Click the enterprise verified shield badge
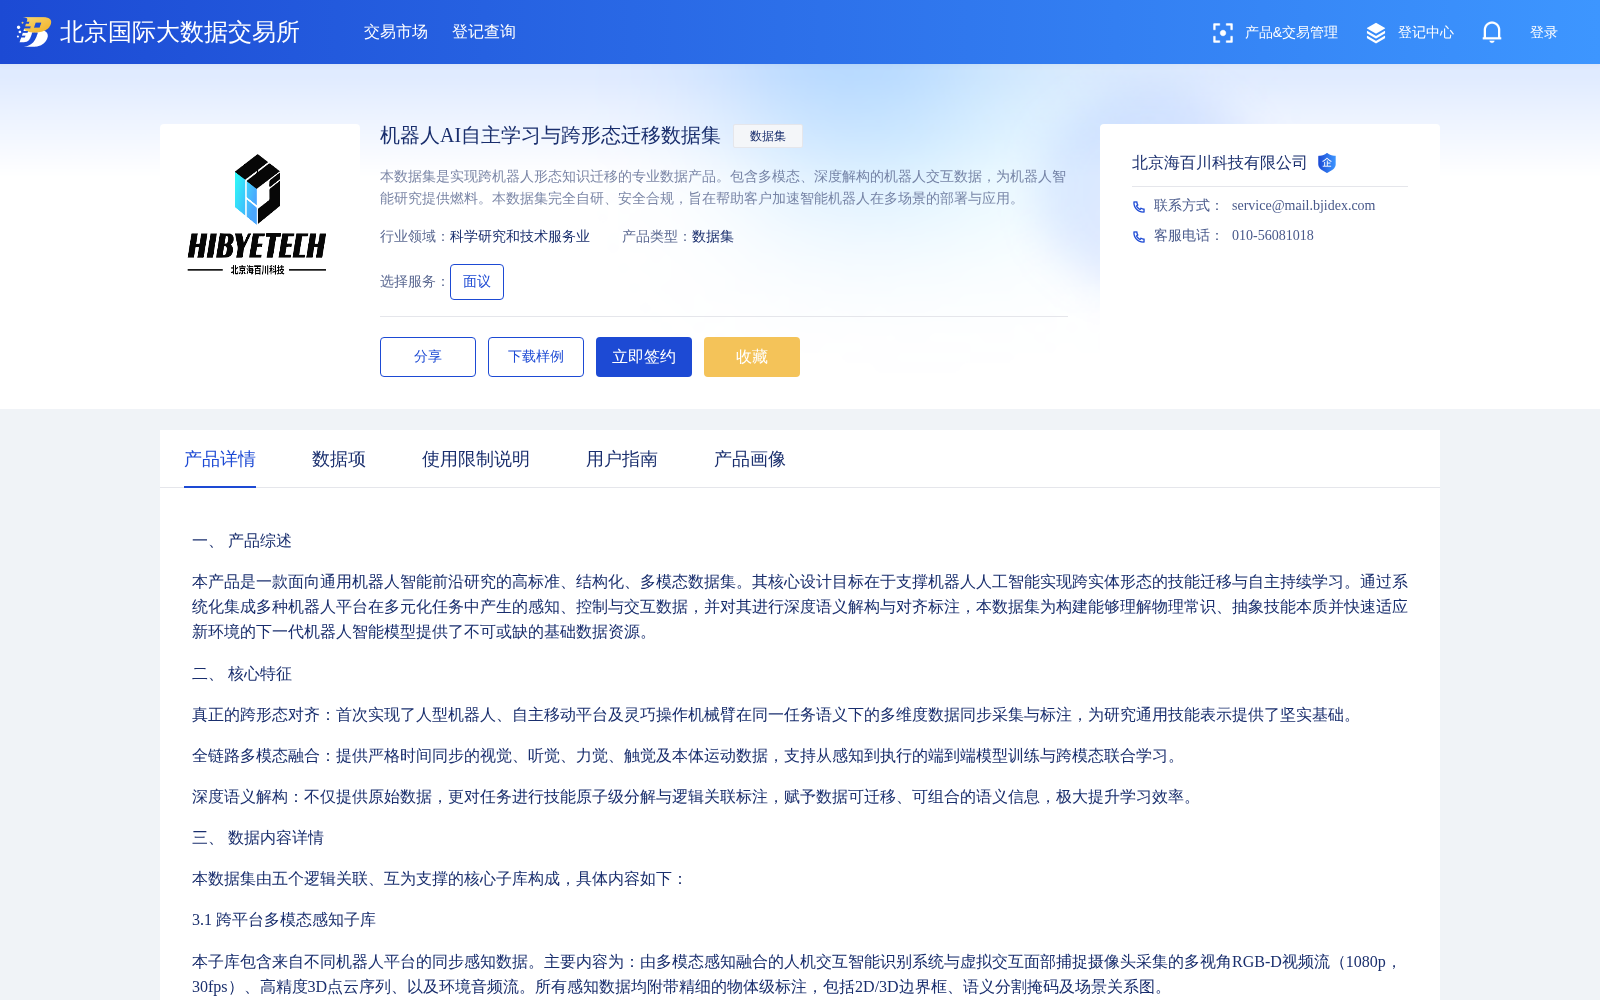 pos(1327,163)
